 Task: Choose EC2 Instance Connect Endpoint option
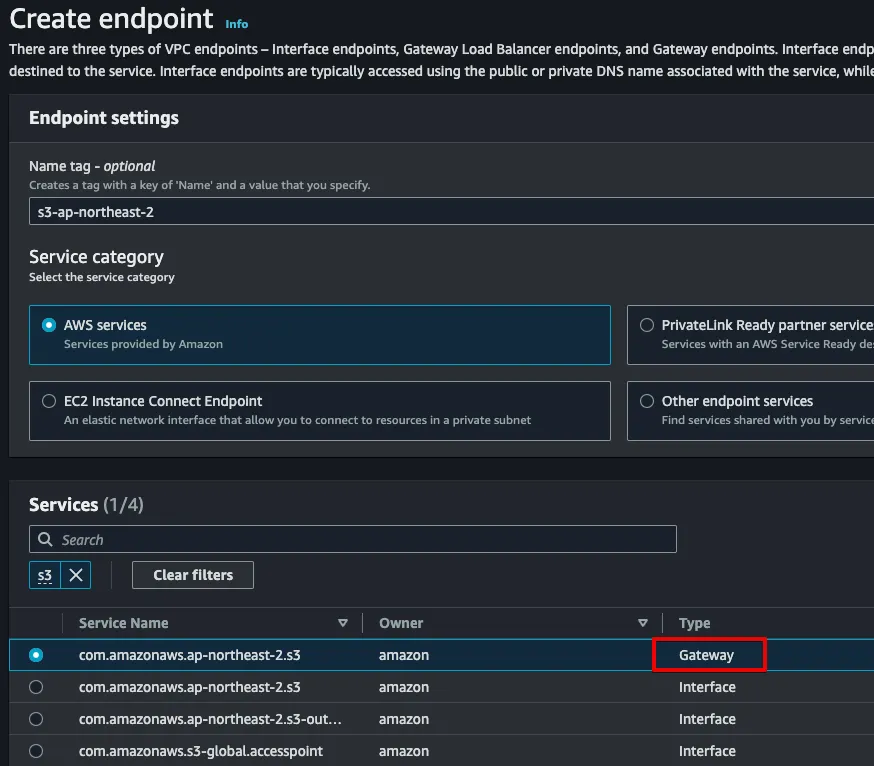pyautogui.click(x=49, y=401)
